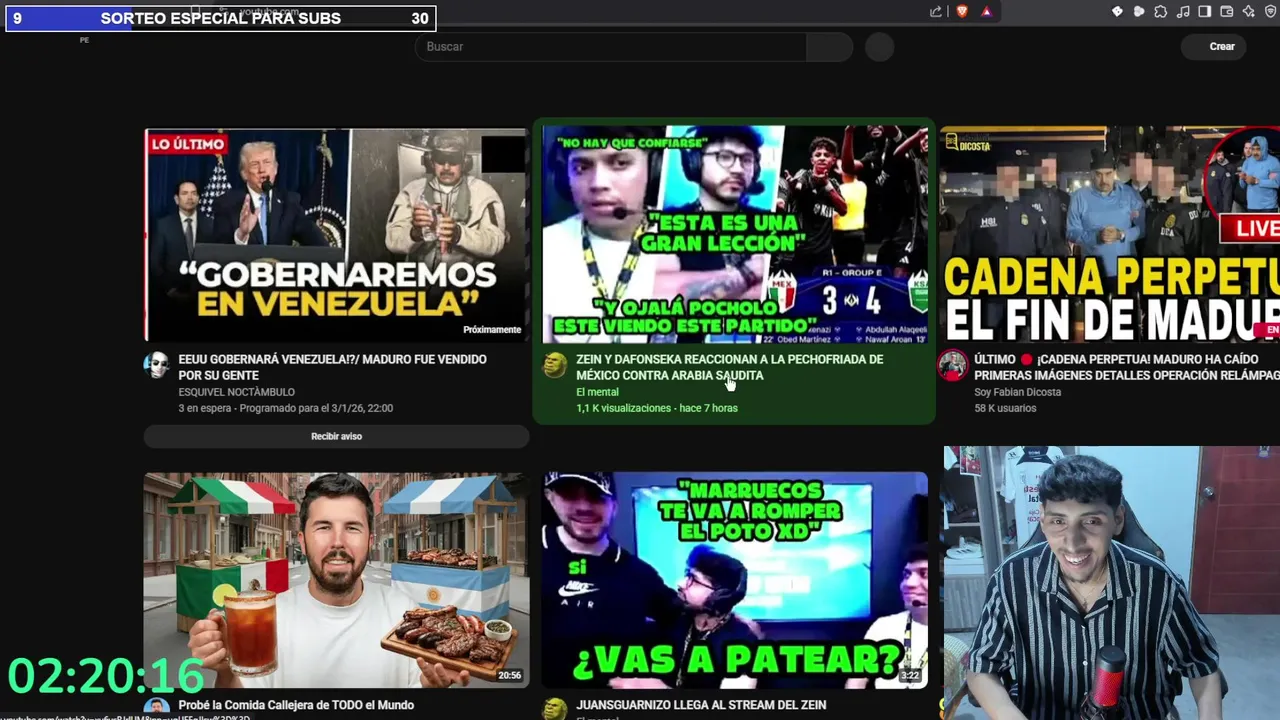
Task: Open the Probé la Comida Callejera video title
Action: point(296,705)
